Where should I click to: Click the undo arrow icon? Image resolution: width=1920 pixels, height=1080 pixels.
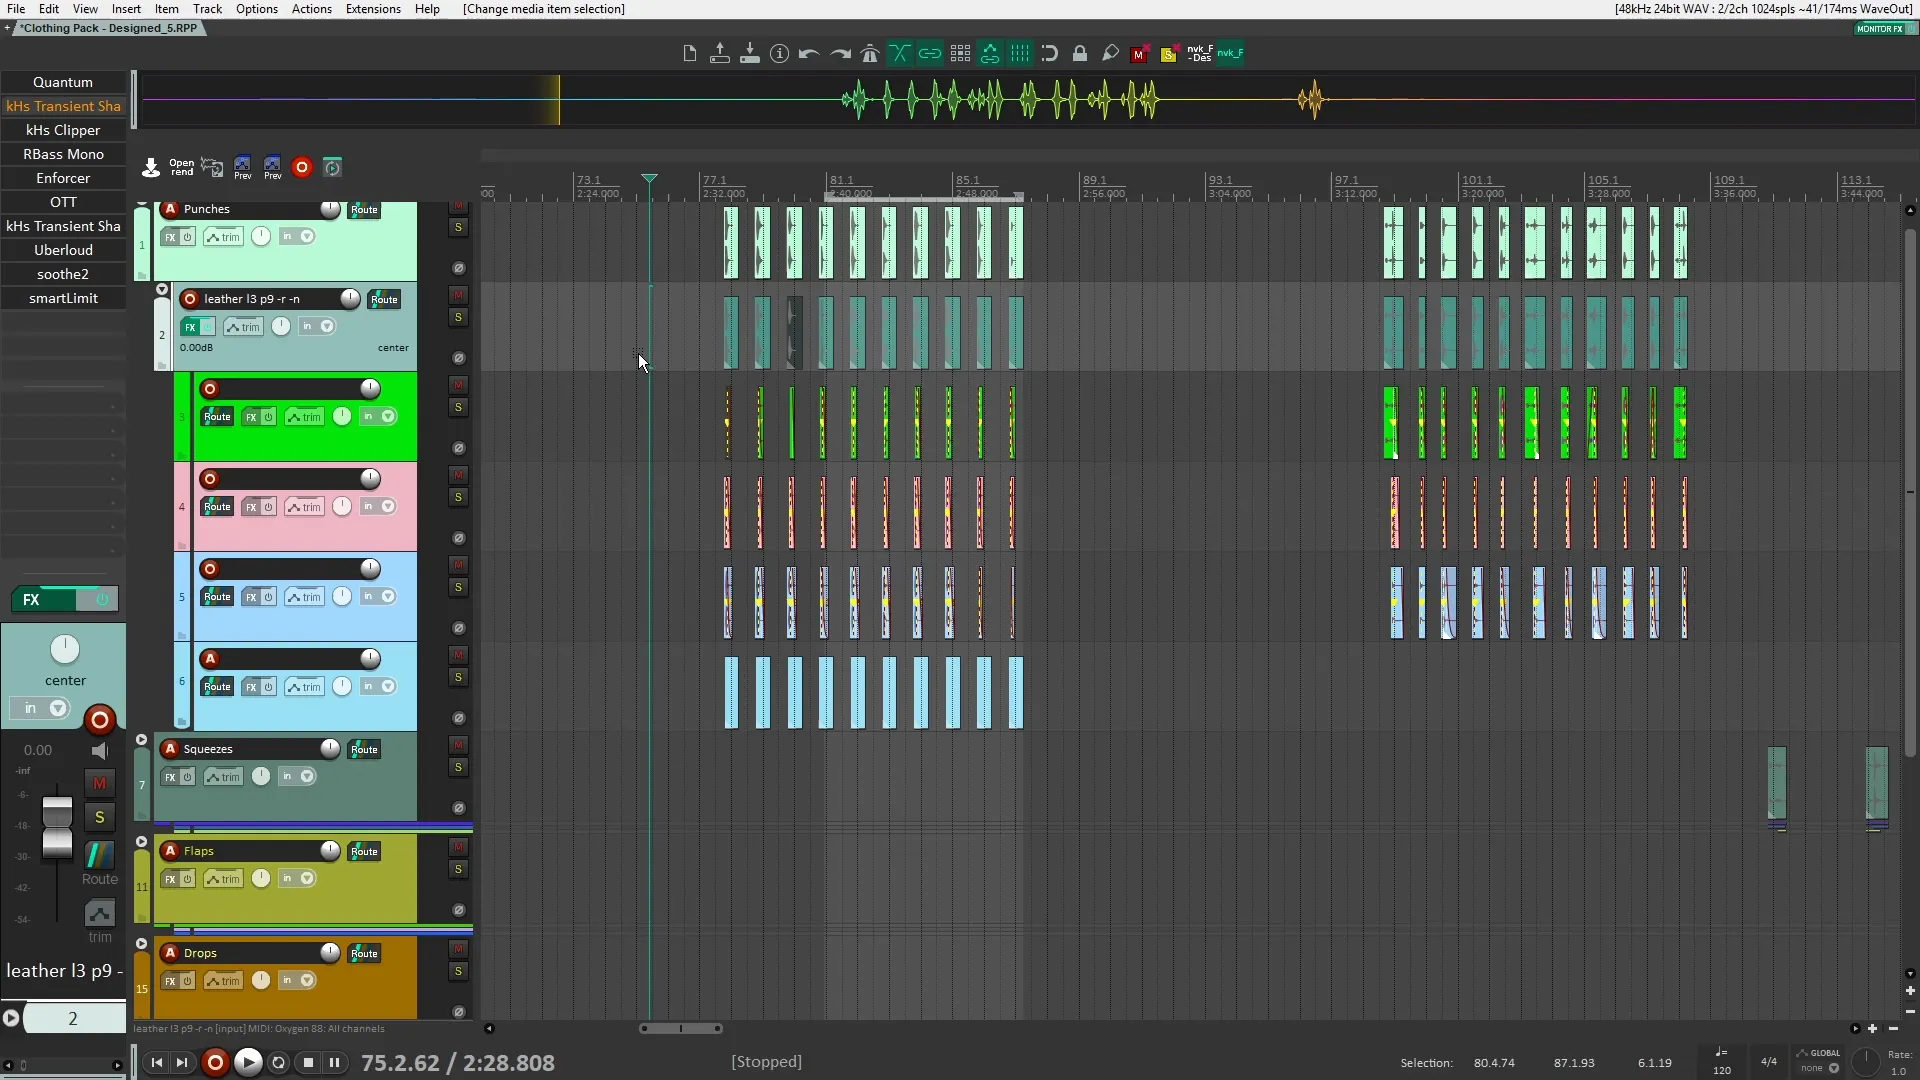pos(809,54)
